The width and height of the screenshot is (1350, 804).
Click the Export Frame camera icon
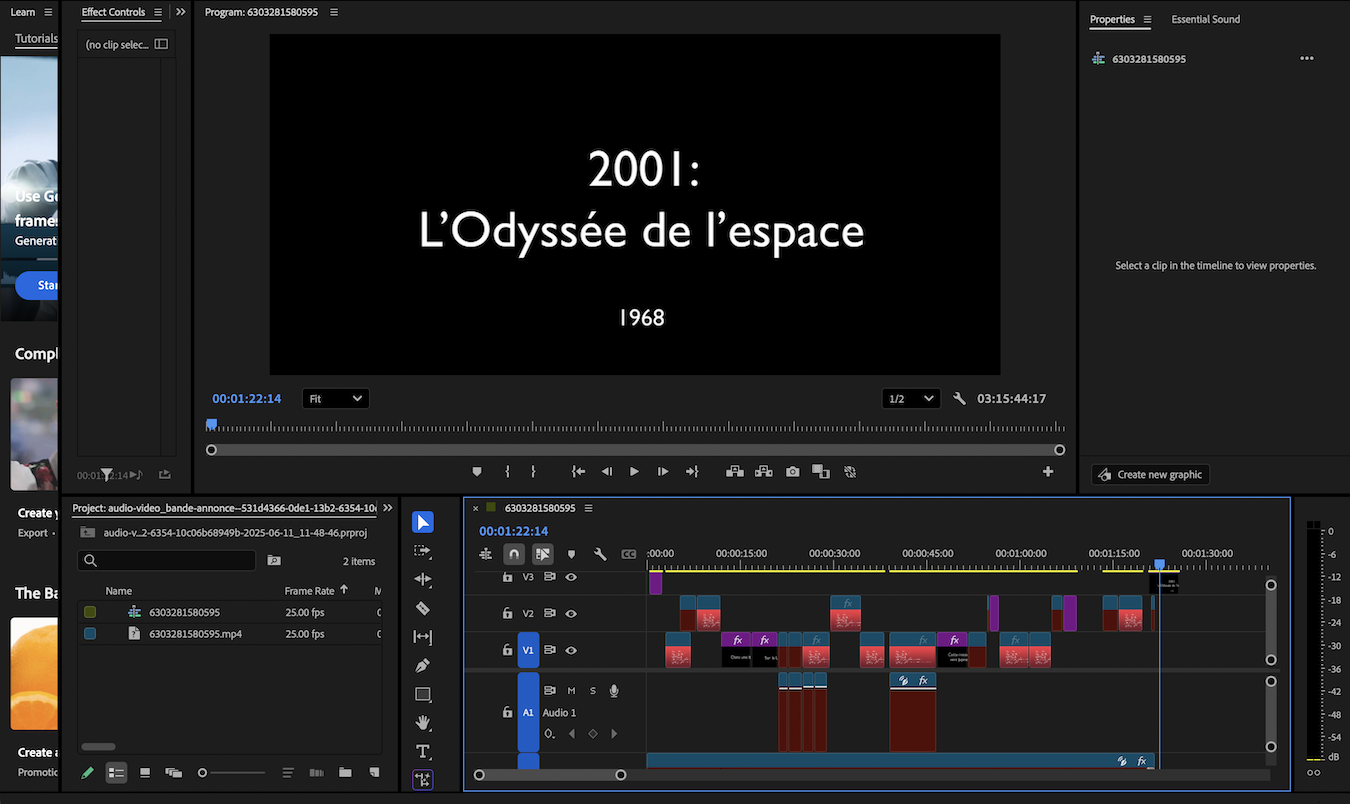(792, 471)
